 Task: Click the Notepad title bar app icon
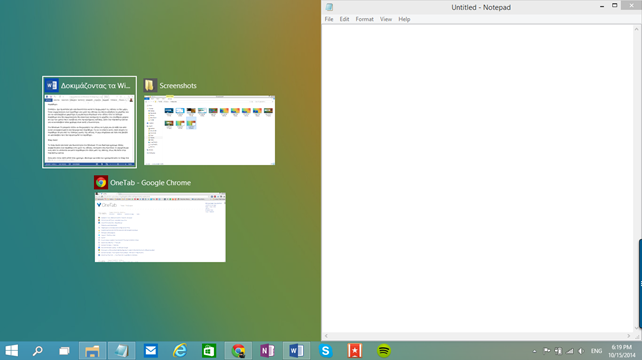tap(329, 7)
